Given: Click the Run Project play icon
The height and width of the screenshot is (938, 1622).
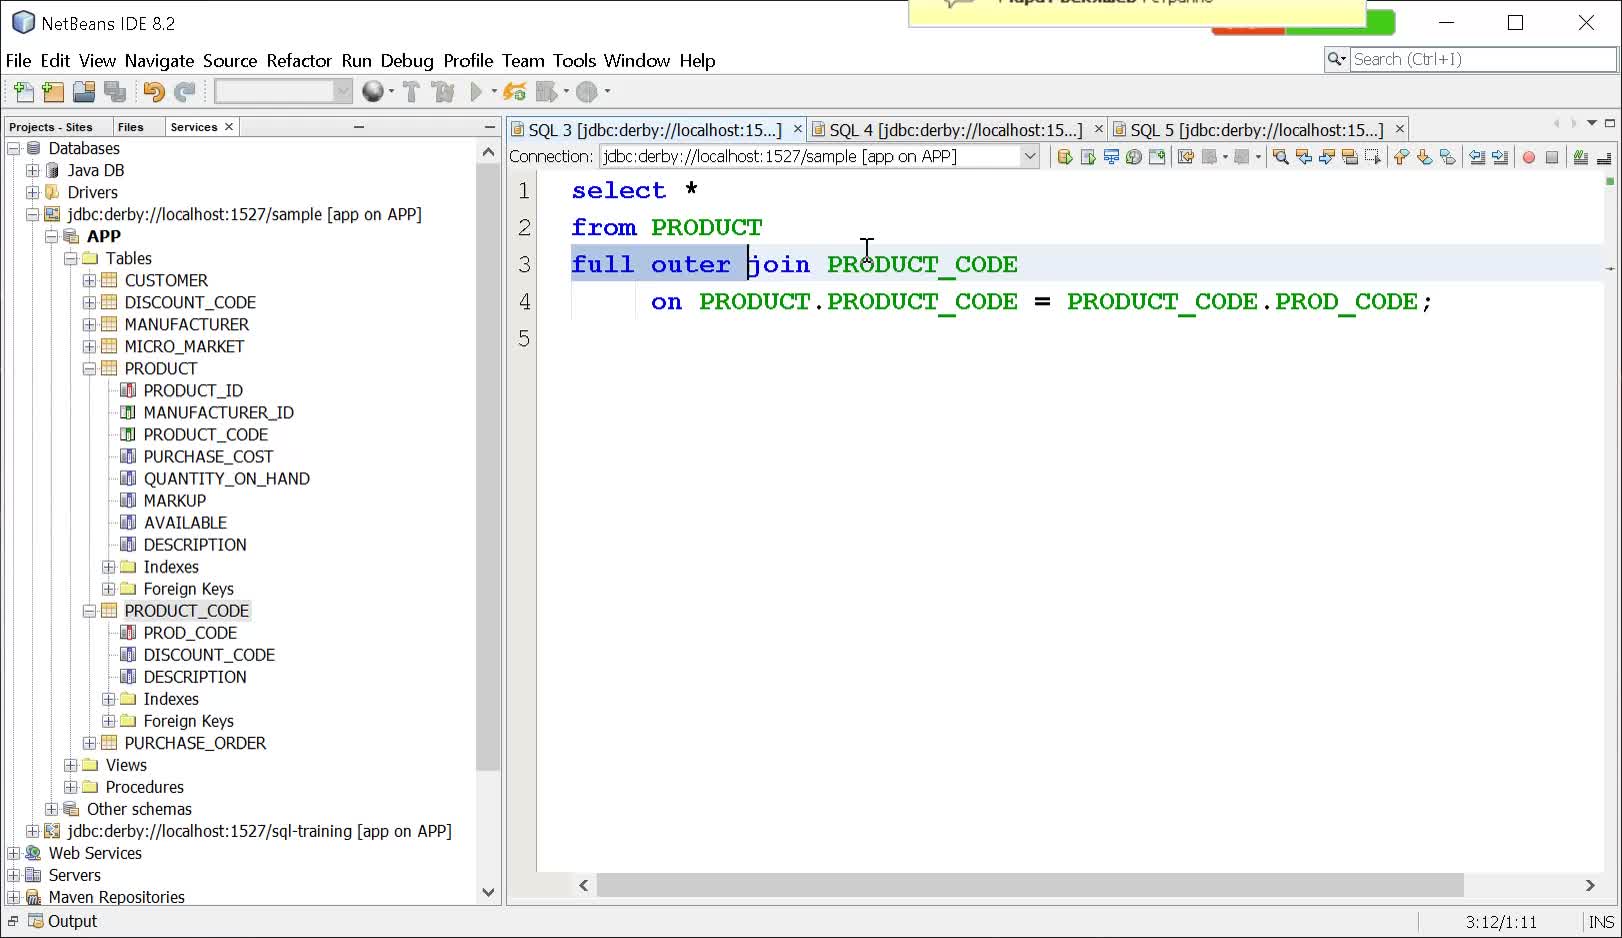Looking at the screenshot, I should coord(476,92).
